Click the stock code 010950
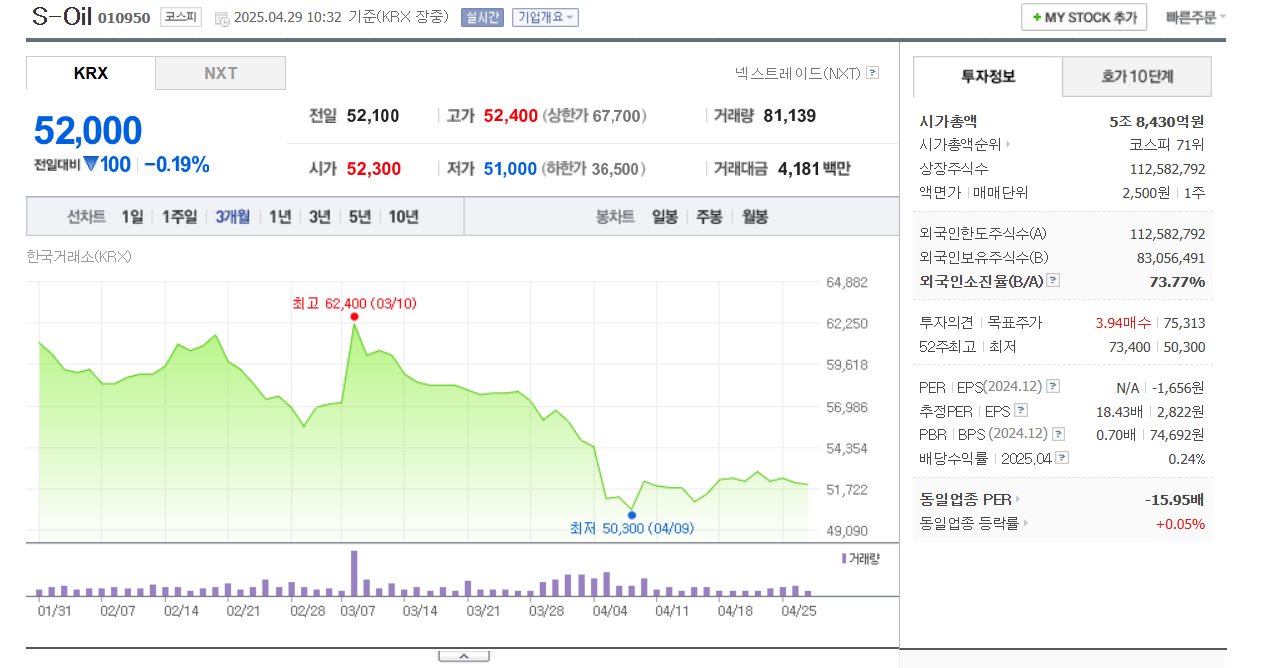The width and height of the screenshot is (1270, 668). (x=124, y=18)
